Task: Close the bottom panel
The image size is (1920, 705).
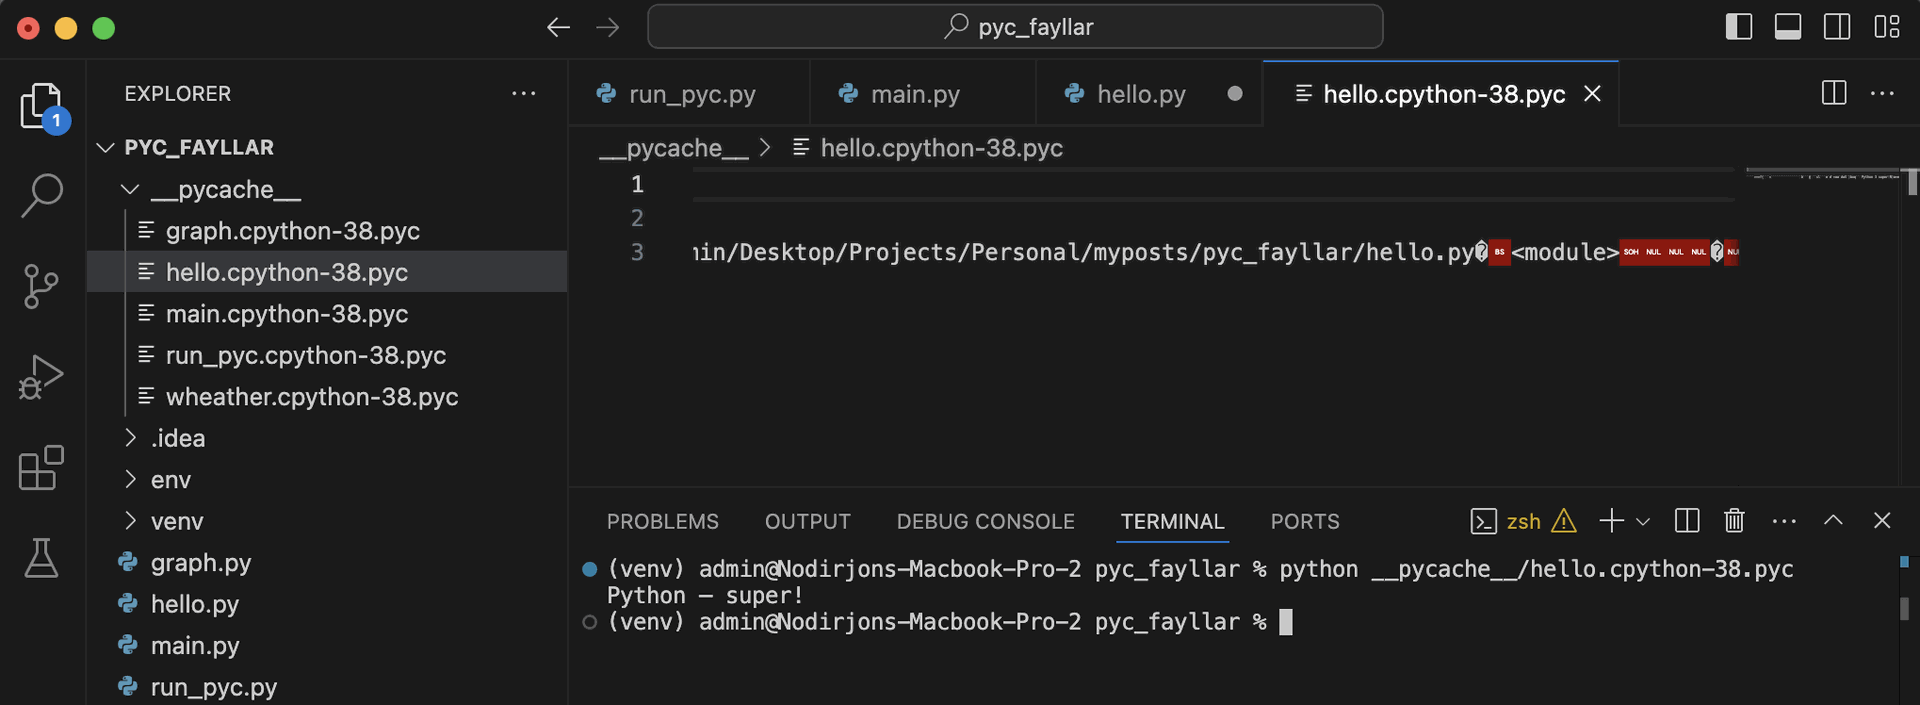Action: [1882, 521]
